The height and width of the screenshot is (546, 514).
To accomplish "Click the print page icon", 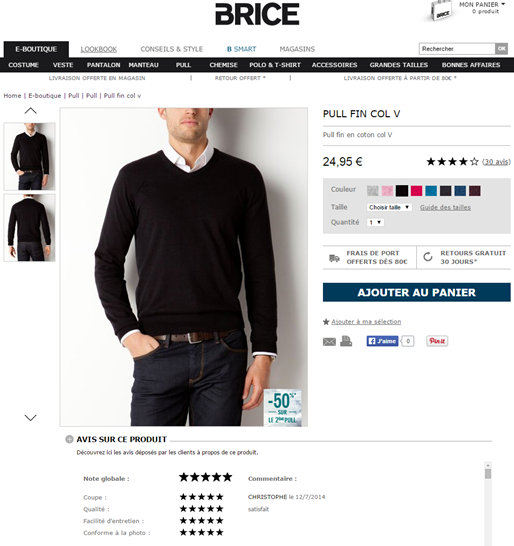I will tap(346, 341).
